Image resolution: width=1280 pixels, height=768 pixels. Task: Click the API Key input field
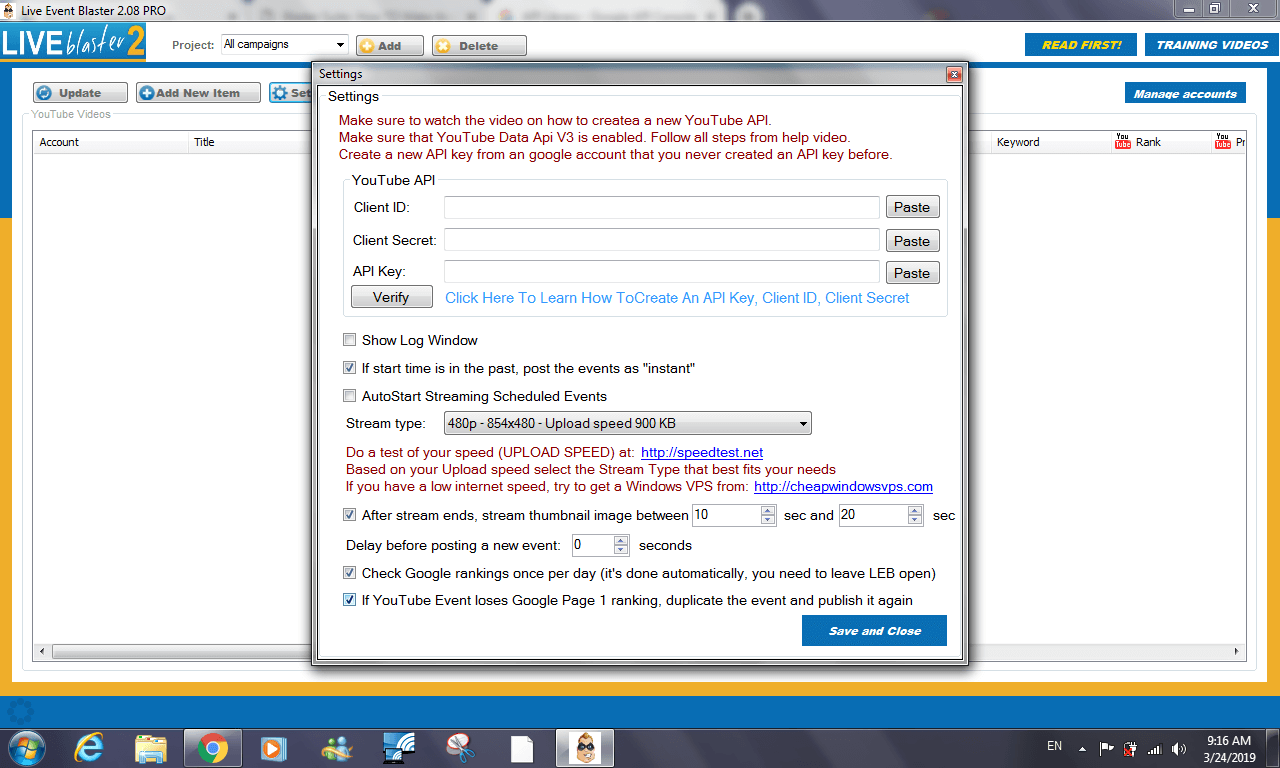coord(662,272)
